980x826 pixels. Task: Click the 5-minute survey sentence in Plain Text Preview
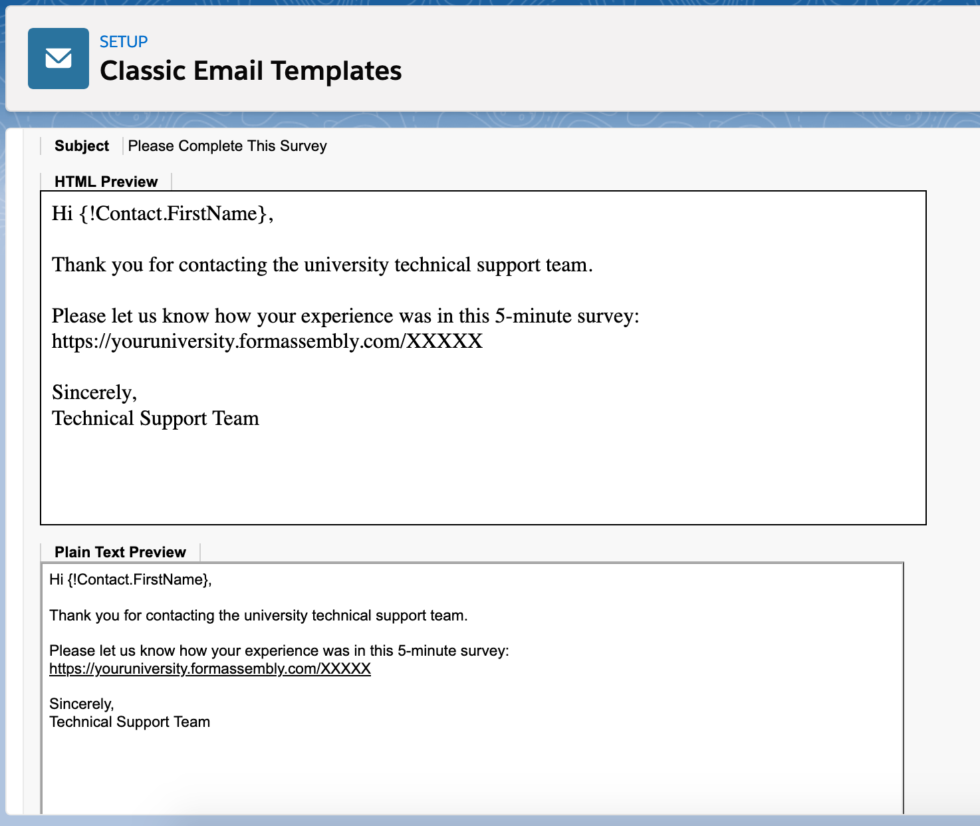[x=279, y=651]
